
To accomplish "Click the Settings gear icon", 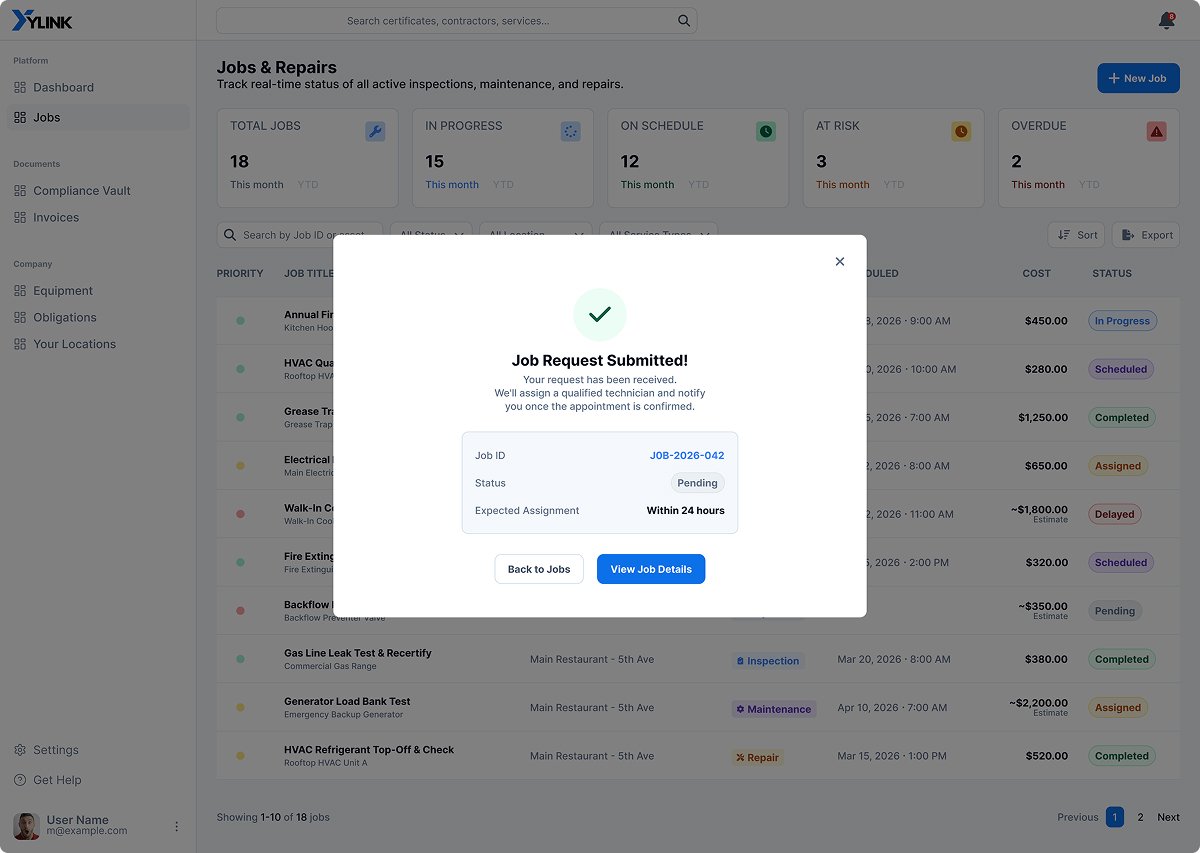I will click(20, 750).
